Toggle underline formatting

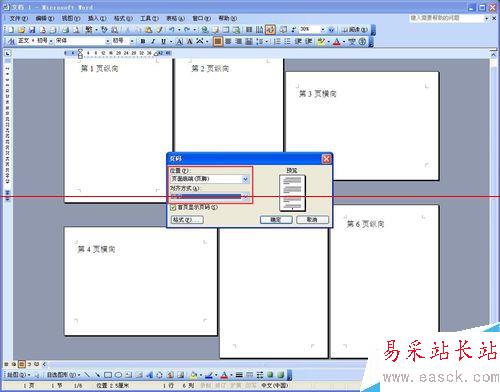coord(163,42)
